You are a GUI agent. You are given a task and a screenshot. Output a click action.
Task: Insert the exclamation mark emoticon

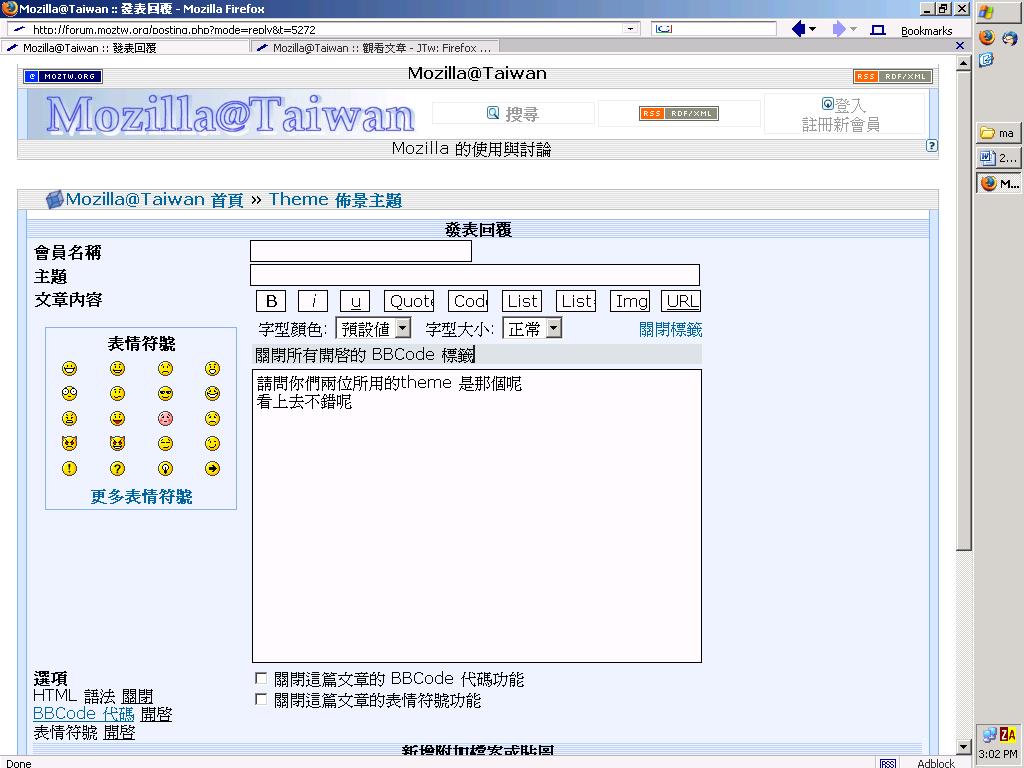point(69,468)
